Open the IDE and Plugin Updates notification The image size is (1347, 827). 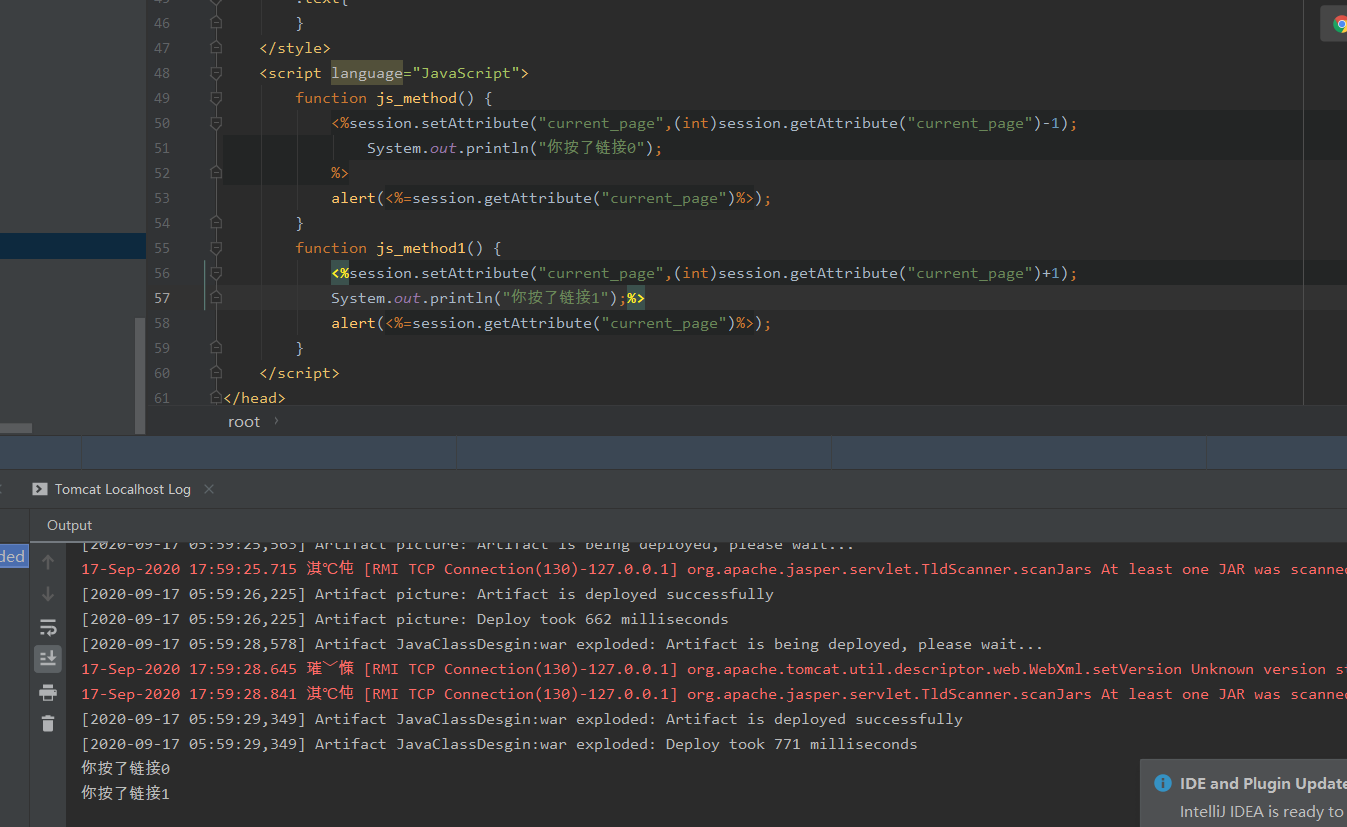click(1262, 784)
